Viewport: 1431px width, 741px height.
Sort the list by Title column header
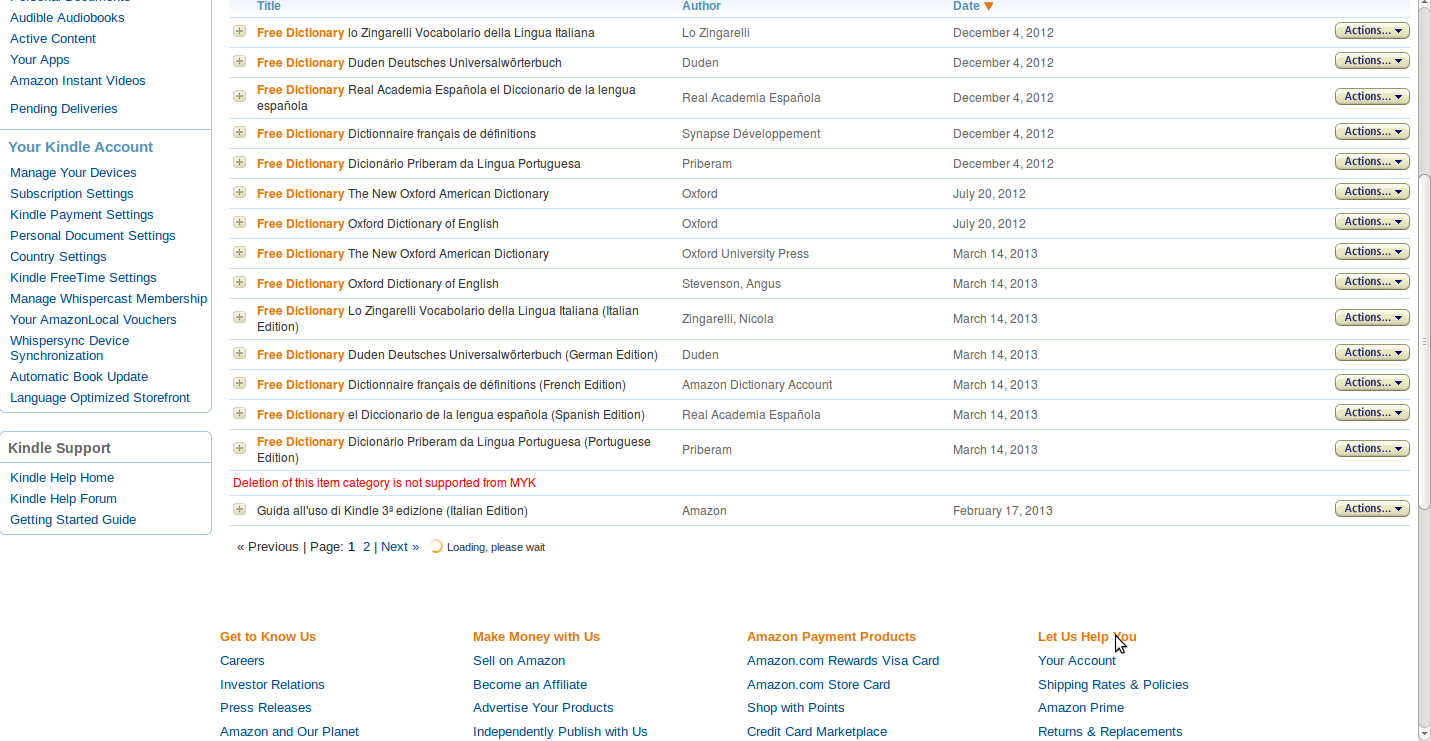click(269, 6)
